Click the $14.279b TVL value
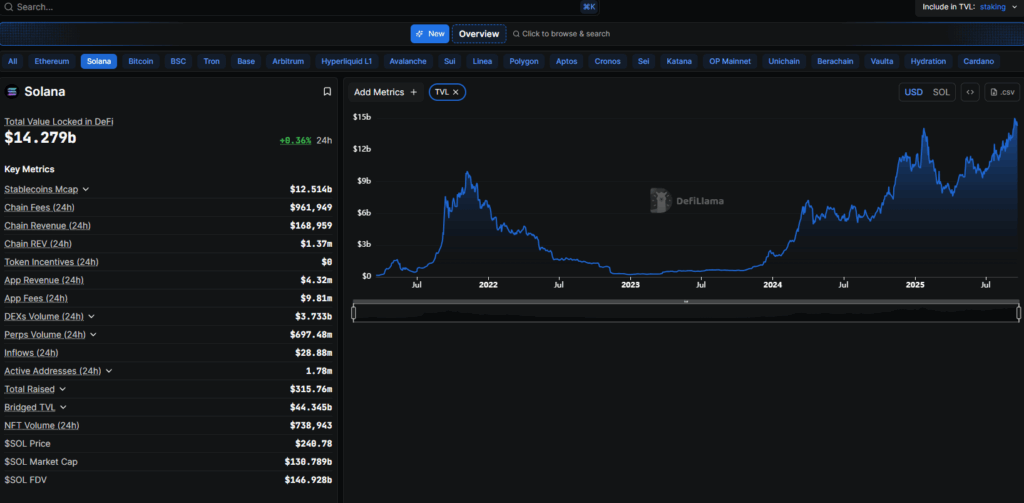The width and height of the screenshot is (1024, 503). (x=40, y=138)
